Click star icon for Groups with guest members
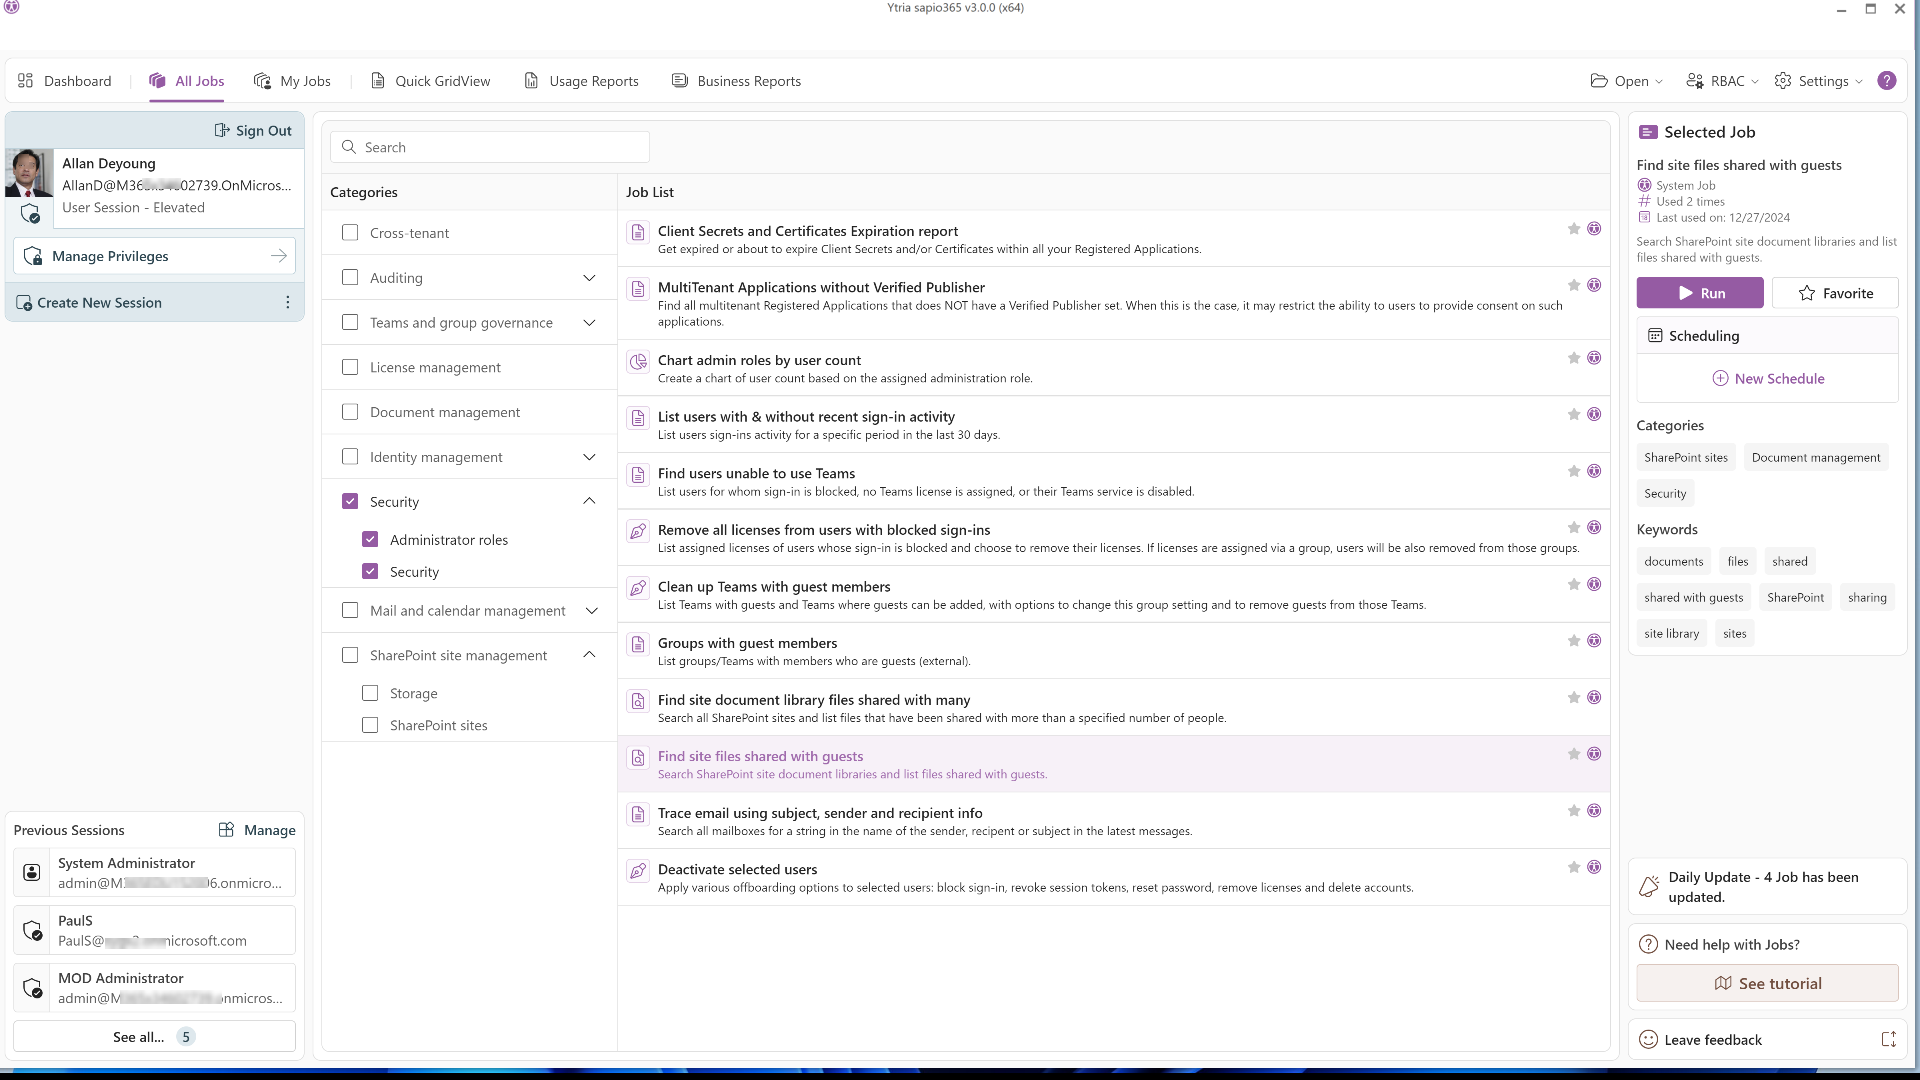Screen dimensions: 1920x1080 [1573, 641]
